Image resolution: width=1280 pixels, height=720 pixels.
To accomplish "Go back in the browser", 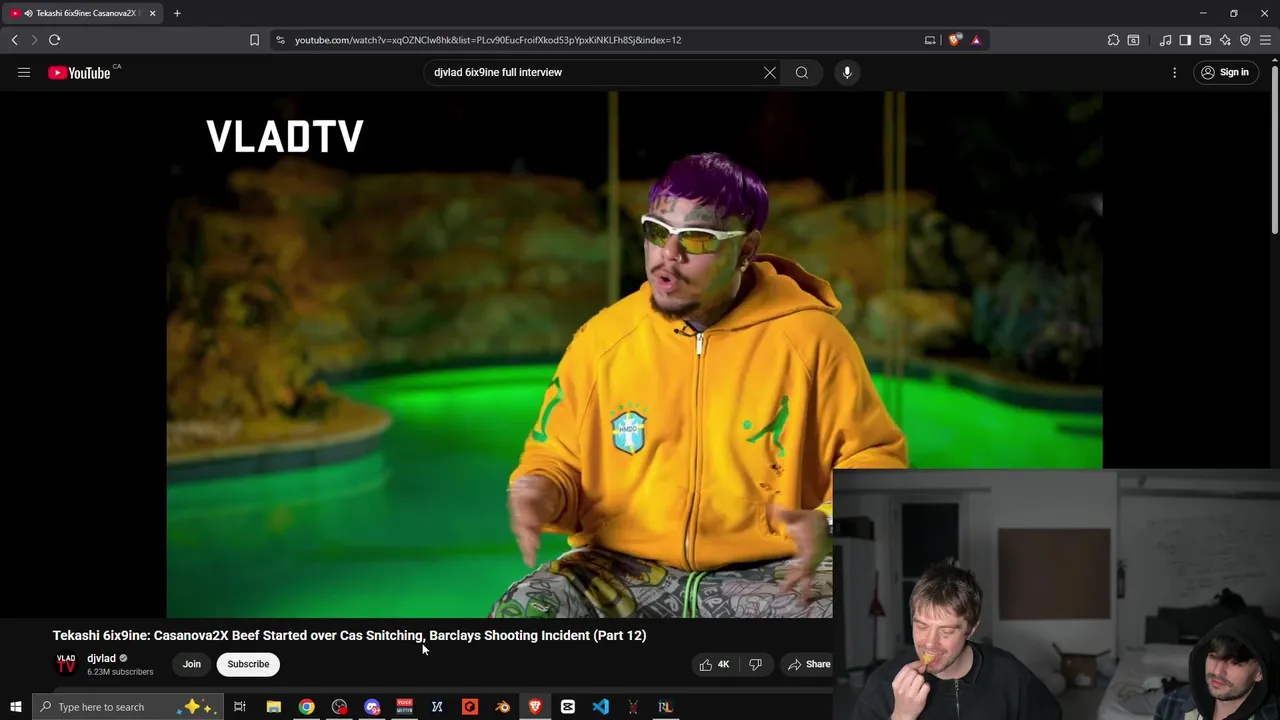I will (x=14, y=40).
